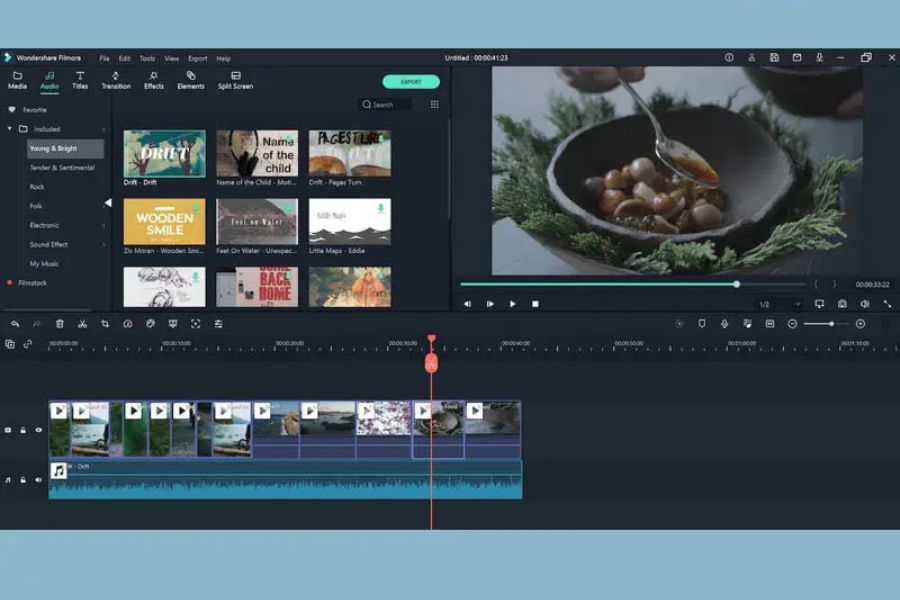Open the Transition panel
900x600 pixels.
pos(116,80)
